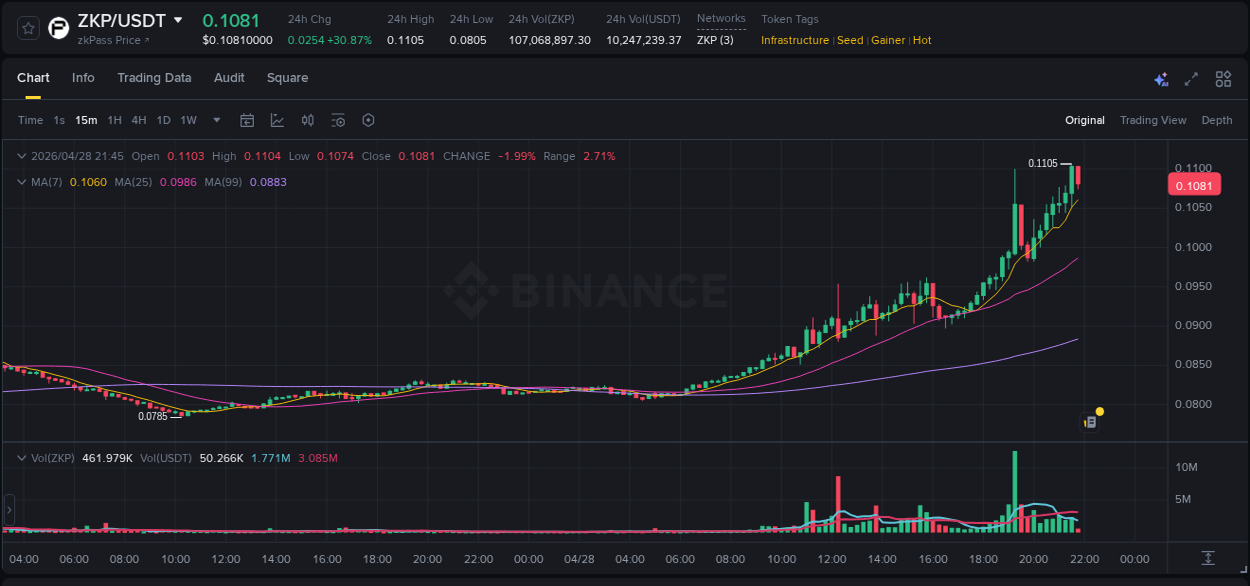Click the 0.0785 low price marker
This screenshot has width=1250, height=586.
point(152,416)
